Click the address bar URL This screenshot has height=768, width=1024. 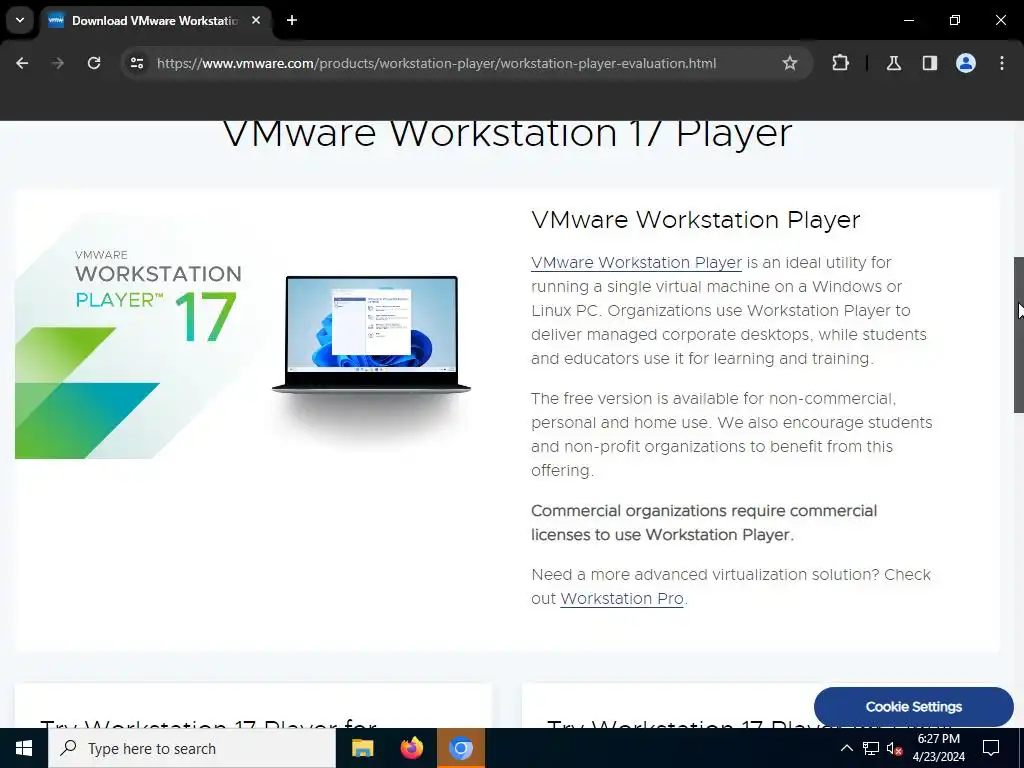(x=436, y=63)
